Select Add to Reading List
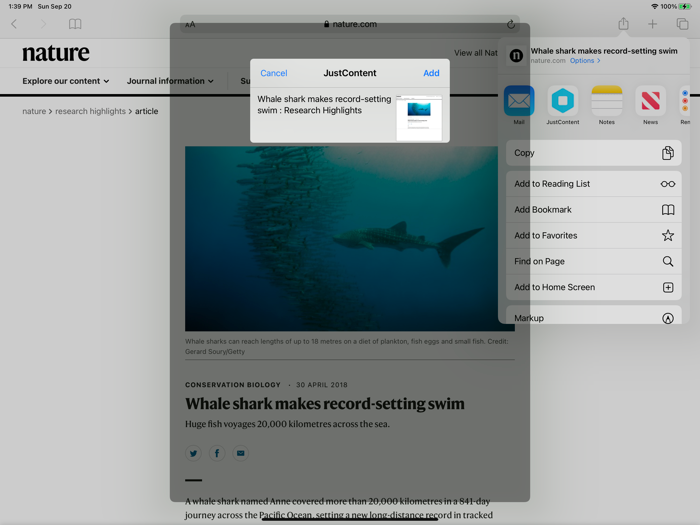 (593, 184)
